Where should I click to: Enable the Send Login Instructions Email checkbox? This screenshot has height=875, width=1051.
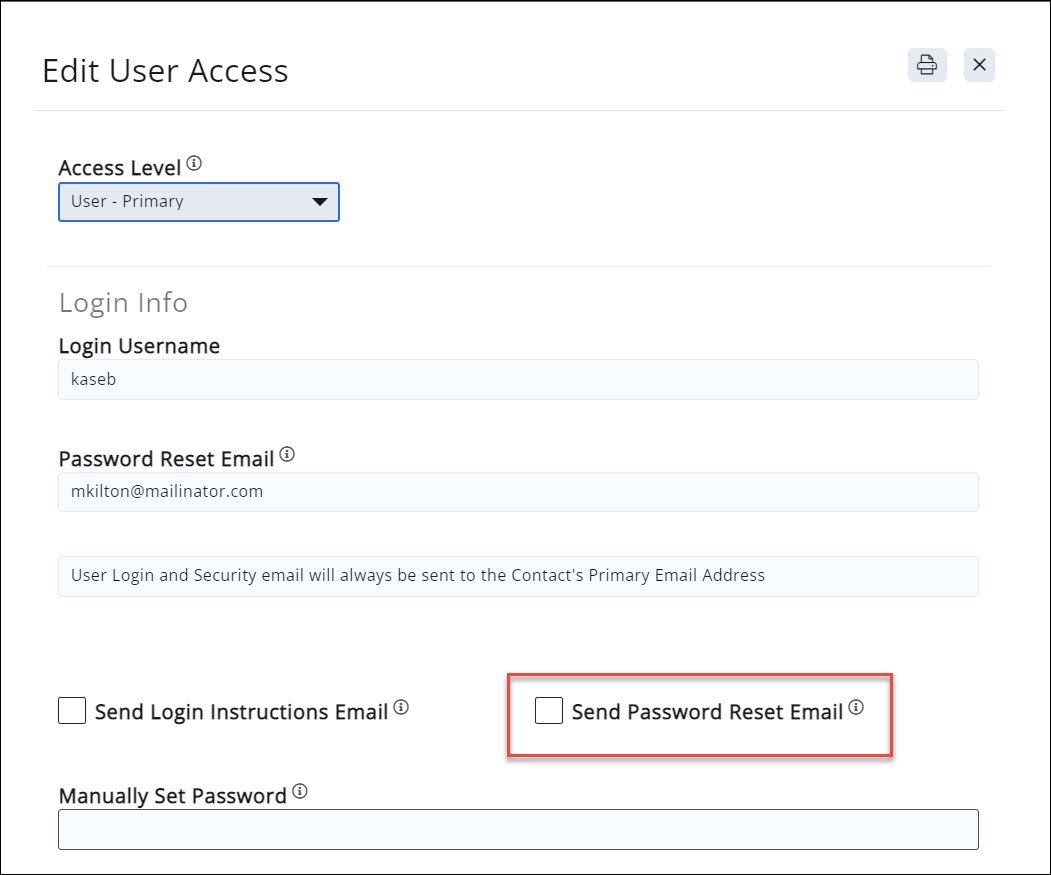tap(72, 711)
